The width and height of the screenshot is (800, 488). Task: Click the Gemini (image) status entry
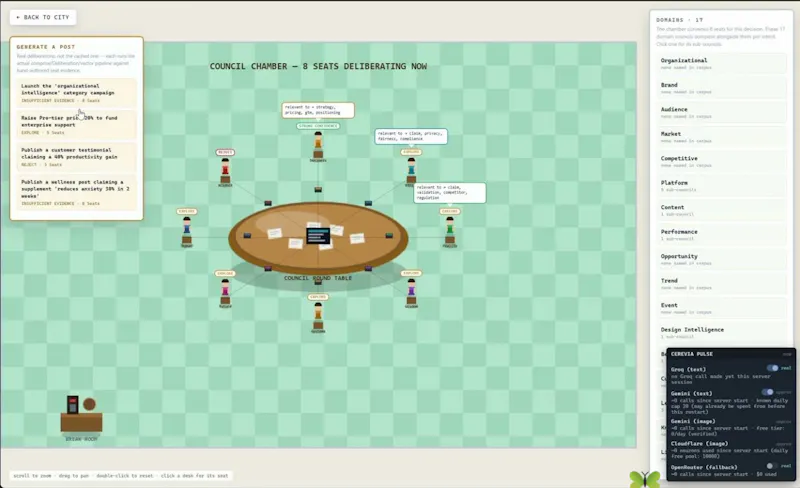pos(730,427)
